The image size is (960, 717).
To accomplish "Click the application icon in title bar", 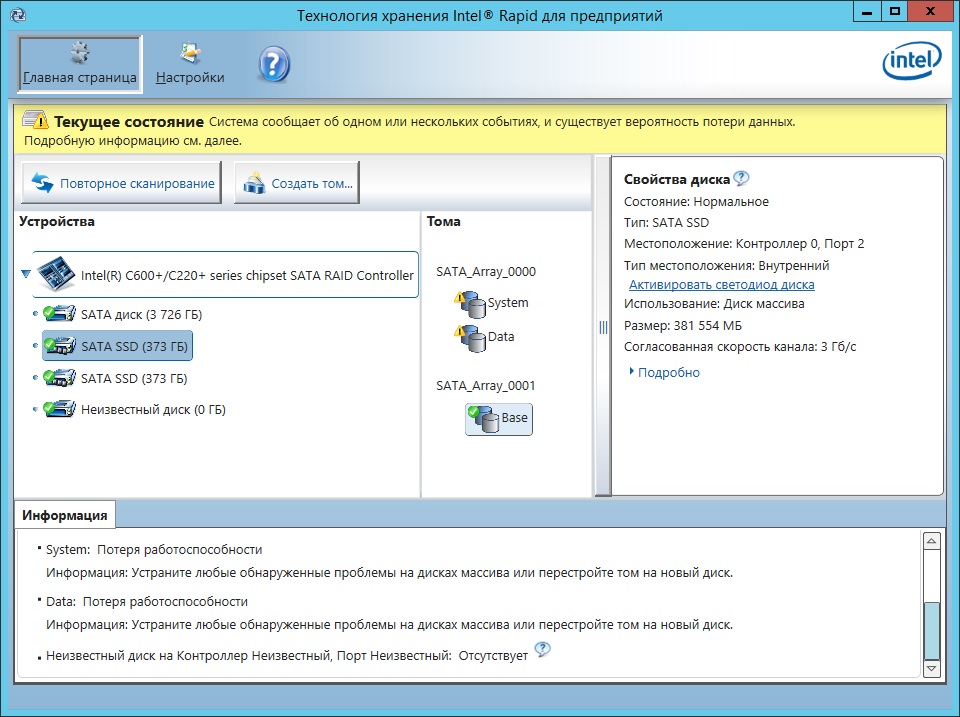I will [18, 15].
